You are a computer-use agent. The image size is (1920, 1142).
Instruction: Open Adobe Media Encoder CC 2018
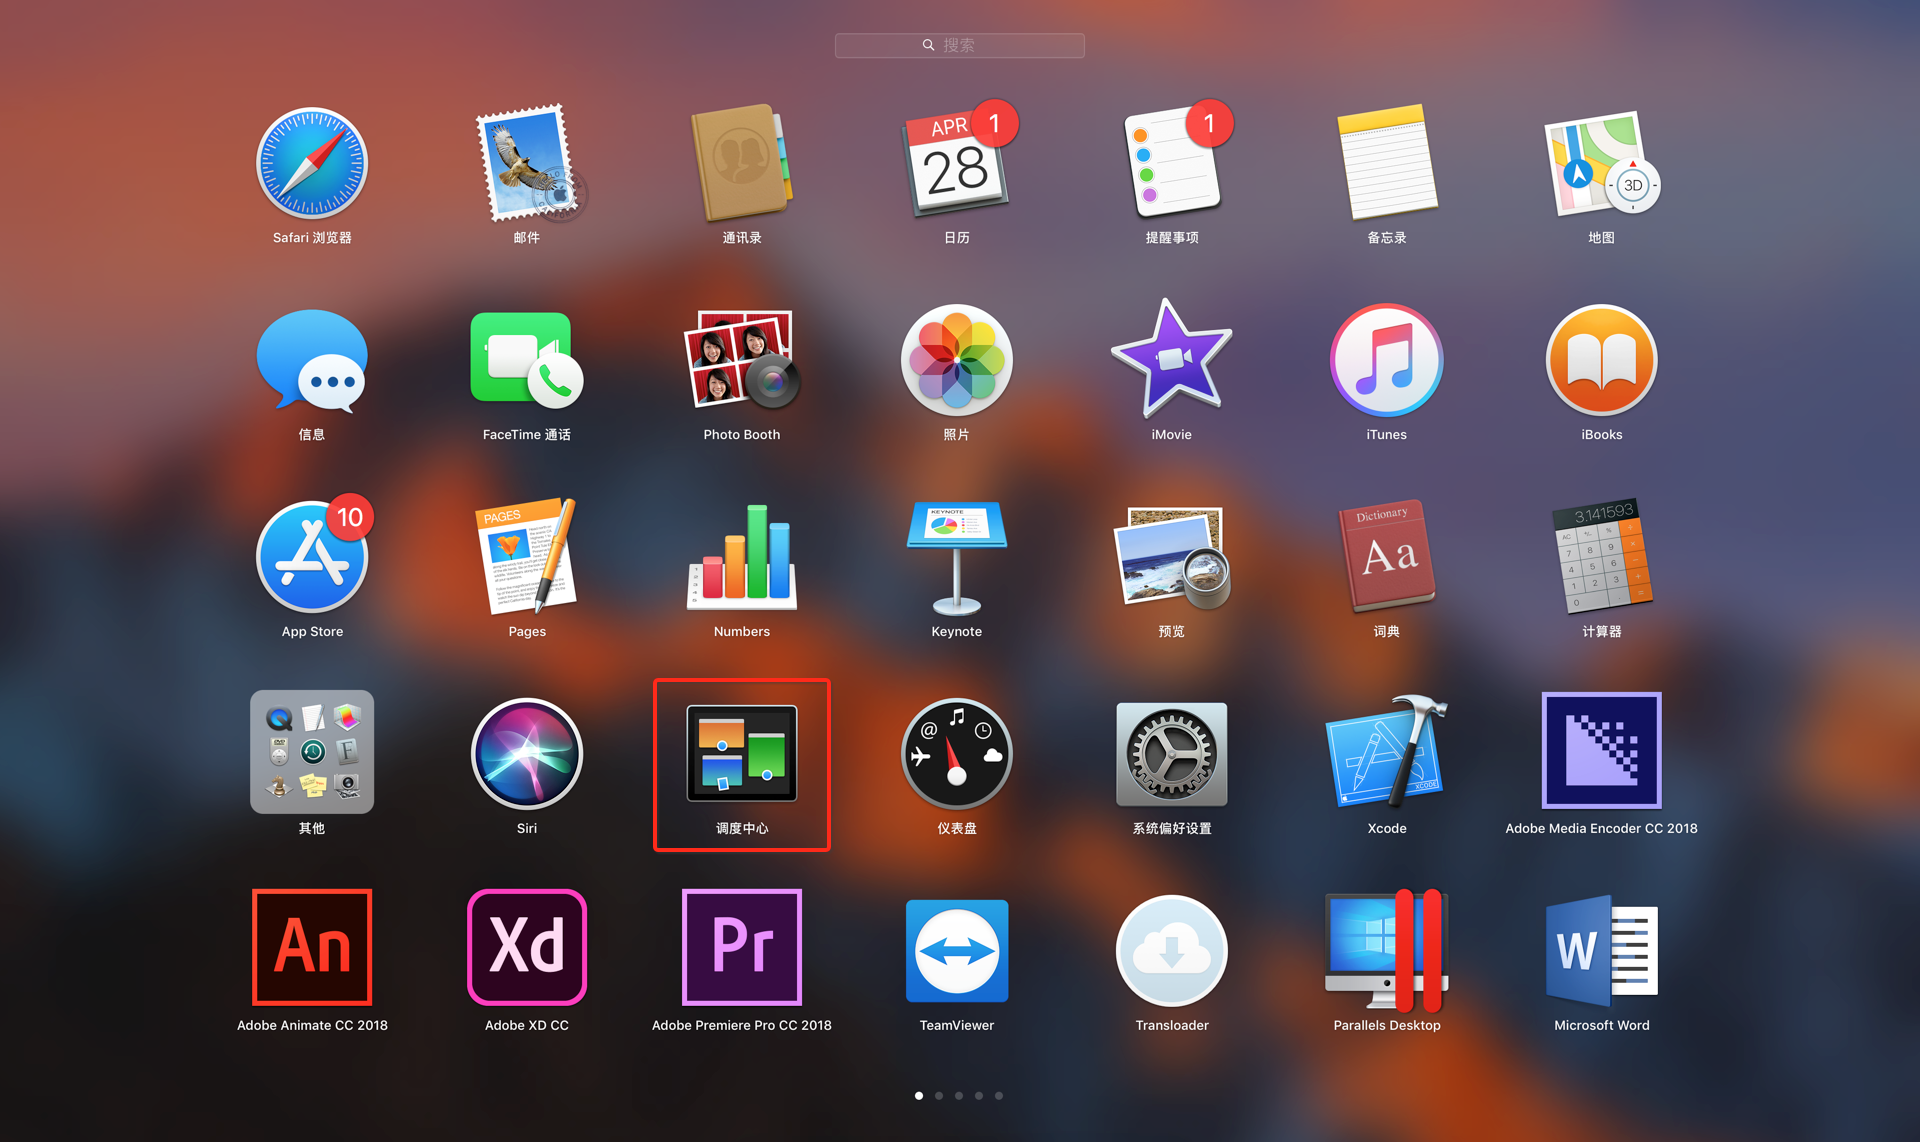[1601, 750]
